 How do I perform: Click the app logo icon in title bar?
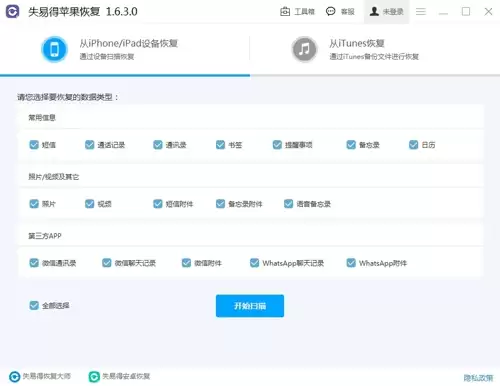click(13, 12)
